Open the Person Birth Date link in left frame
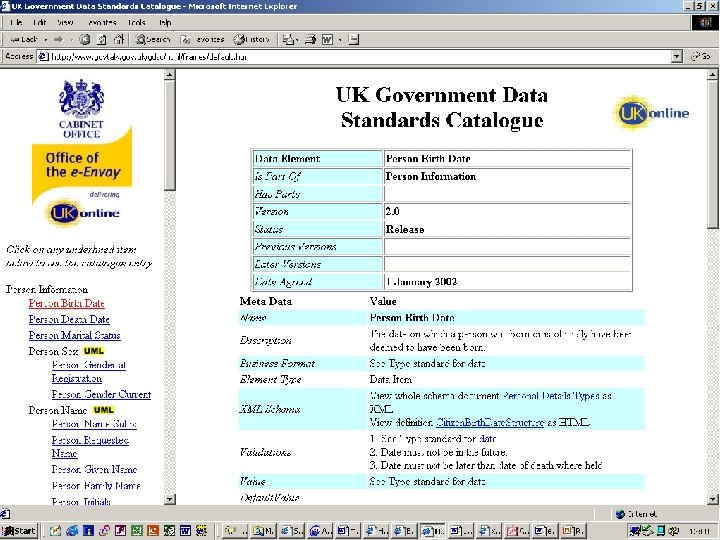The image size is (720, 540). pyautogui.click(x=67, y=303)
